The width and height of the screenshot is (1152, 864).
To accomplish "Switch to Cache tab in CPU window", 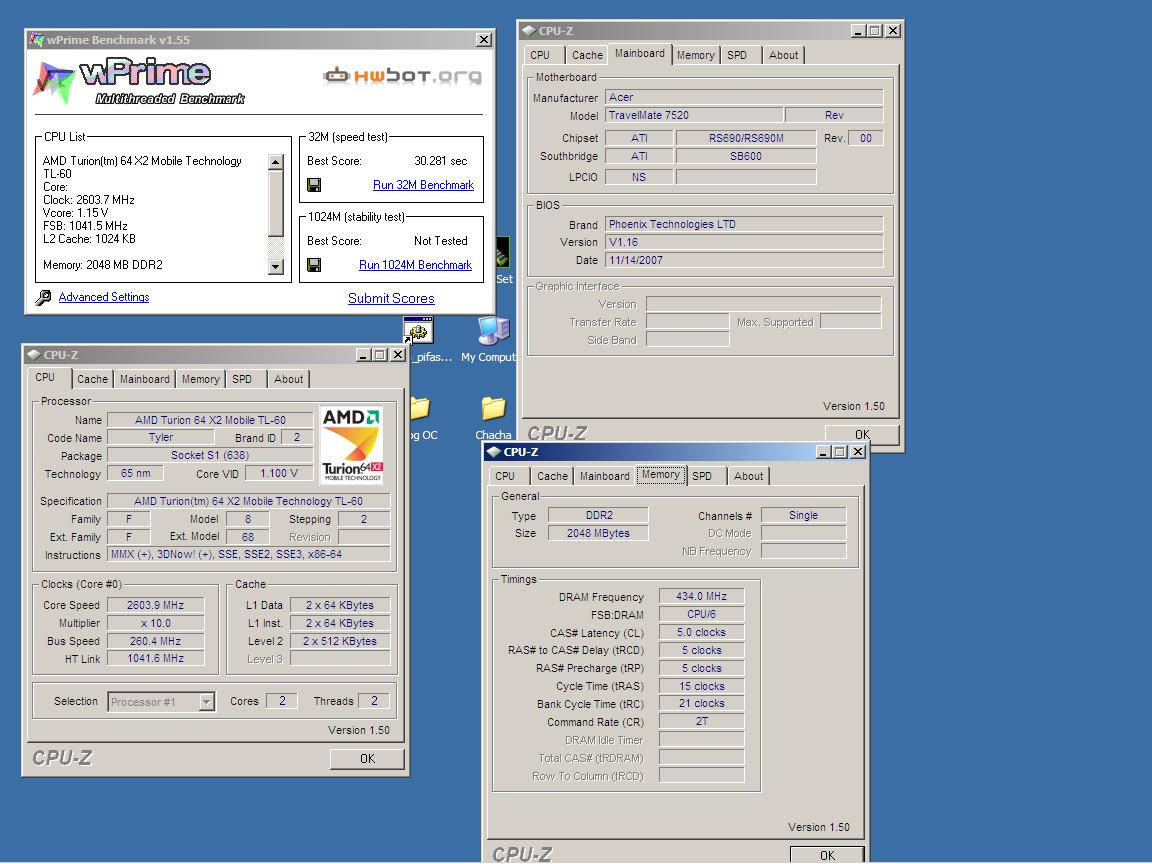I will click(x=93, y=379).
